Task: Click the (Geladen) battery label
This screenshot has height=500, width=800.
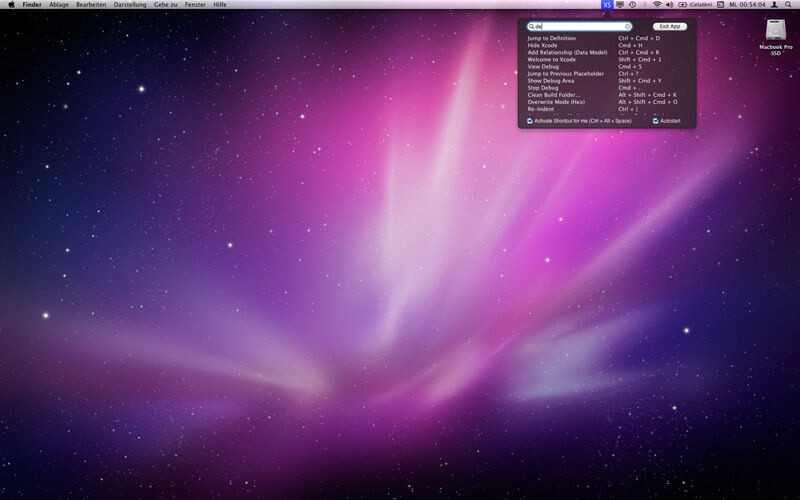Action: [x=701, y=5]
